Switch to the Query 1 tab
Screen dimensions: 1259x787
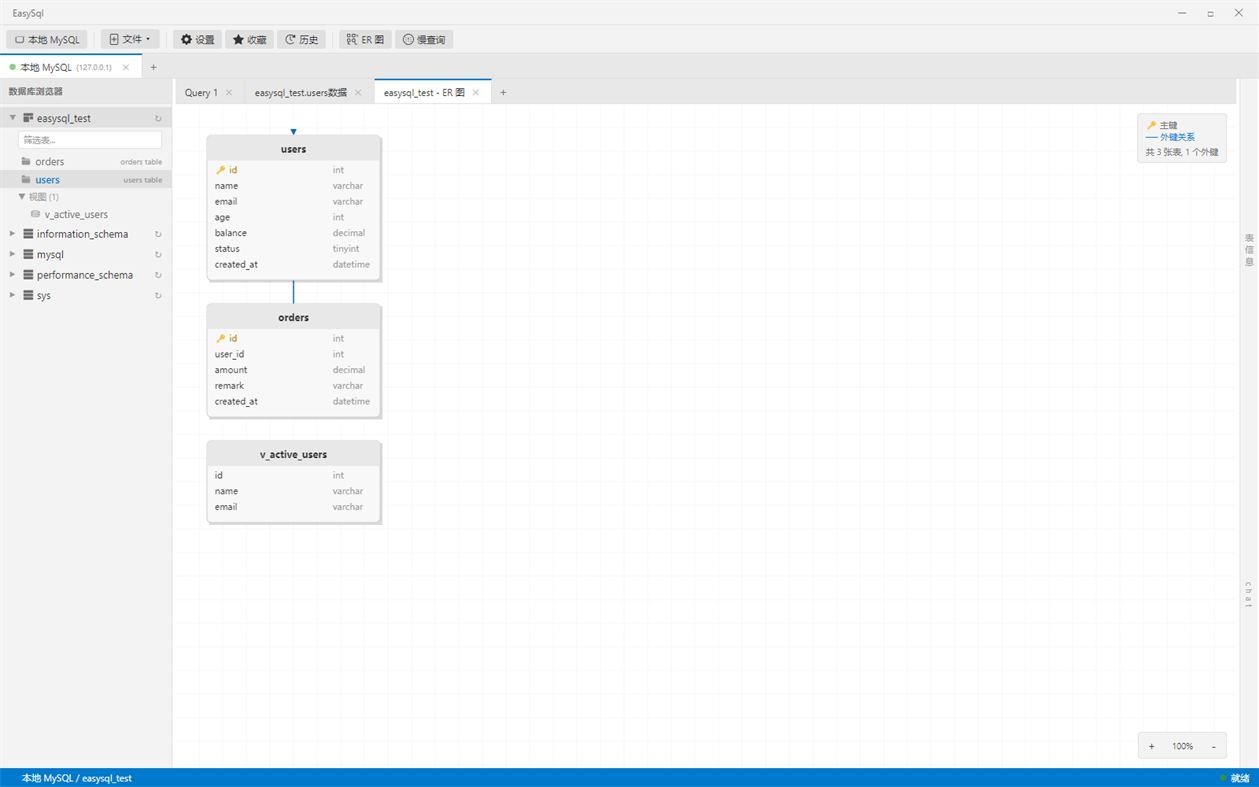201,92
